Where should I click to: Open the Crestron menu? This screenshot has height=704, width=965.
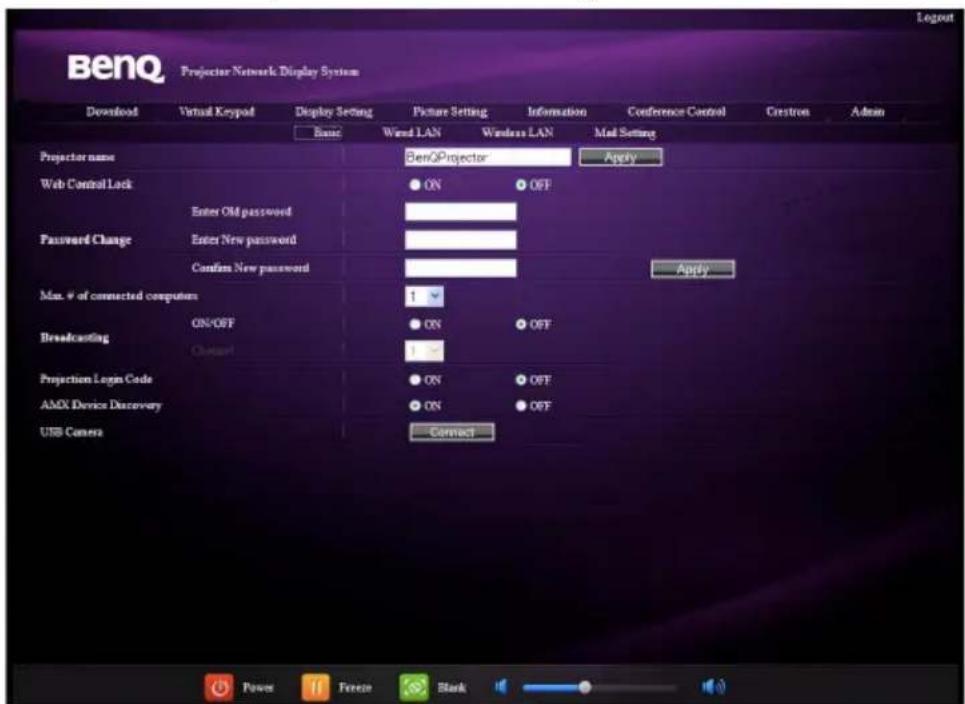pos(788,111)
